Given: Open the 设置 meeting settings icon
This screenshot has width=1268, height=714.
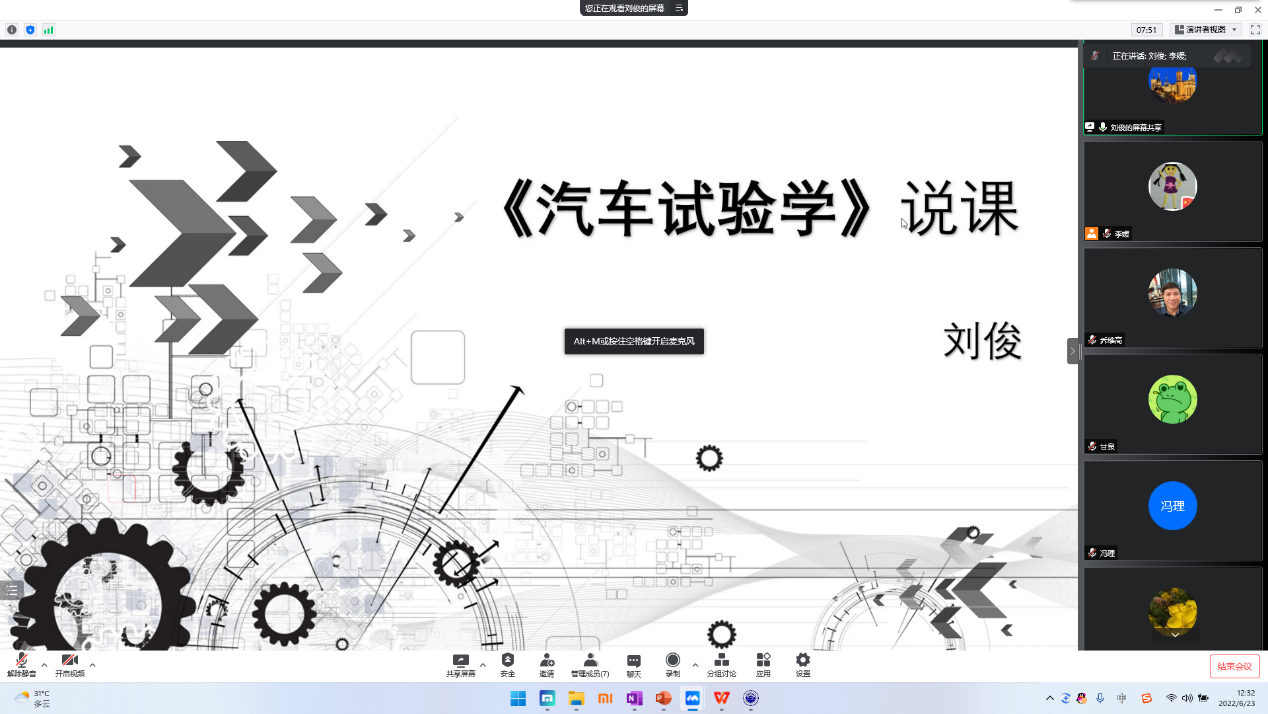Looking at the screenshot, I should [x=802, y=663].
